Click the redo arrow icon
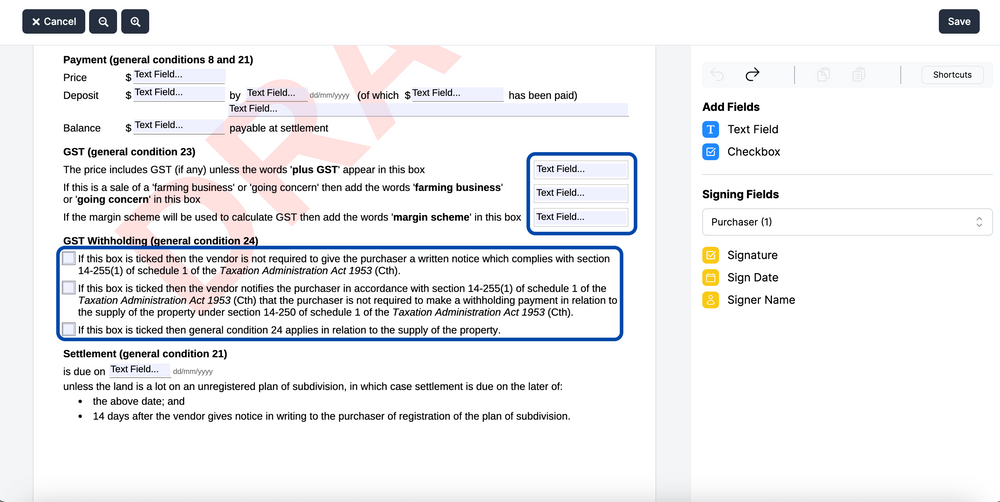 coord(753,75)
